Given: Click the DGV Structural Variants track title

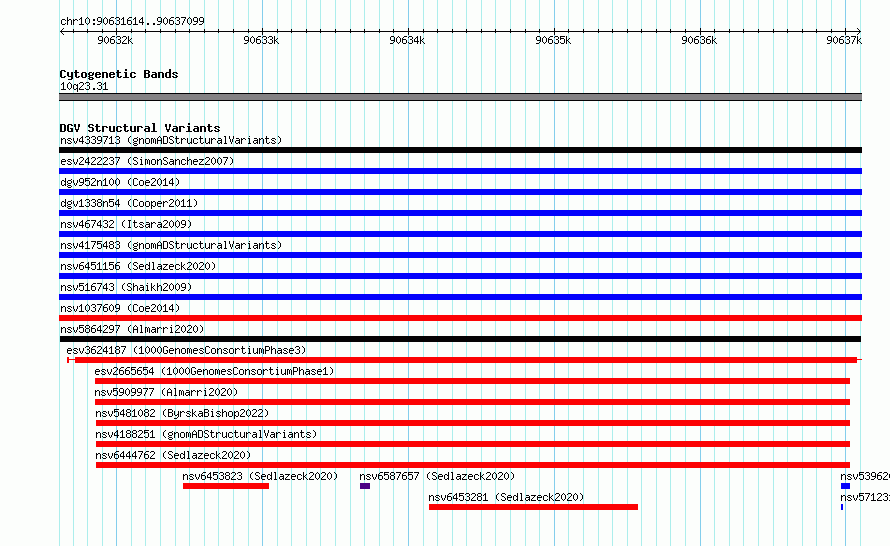Looking at the screenshot, I should pyautogui.click(x=140, y=128).
